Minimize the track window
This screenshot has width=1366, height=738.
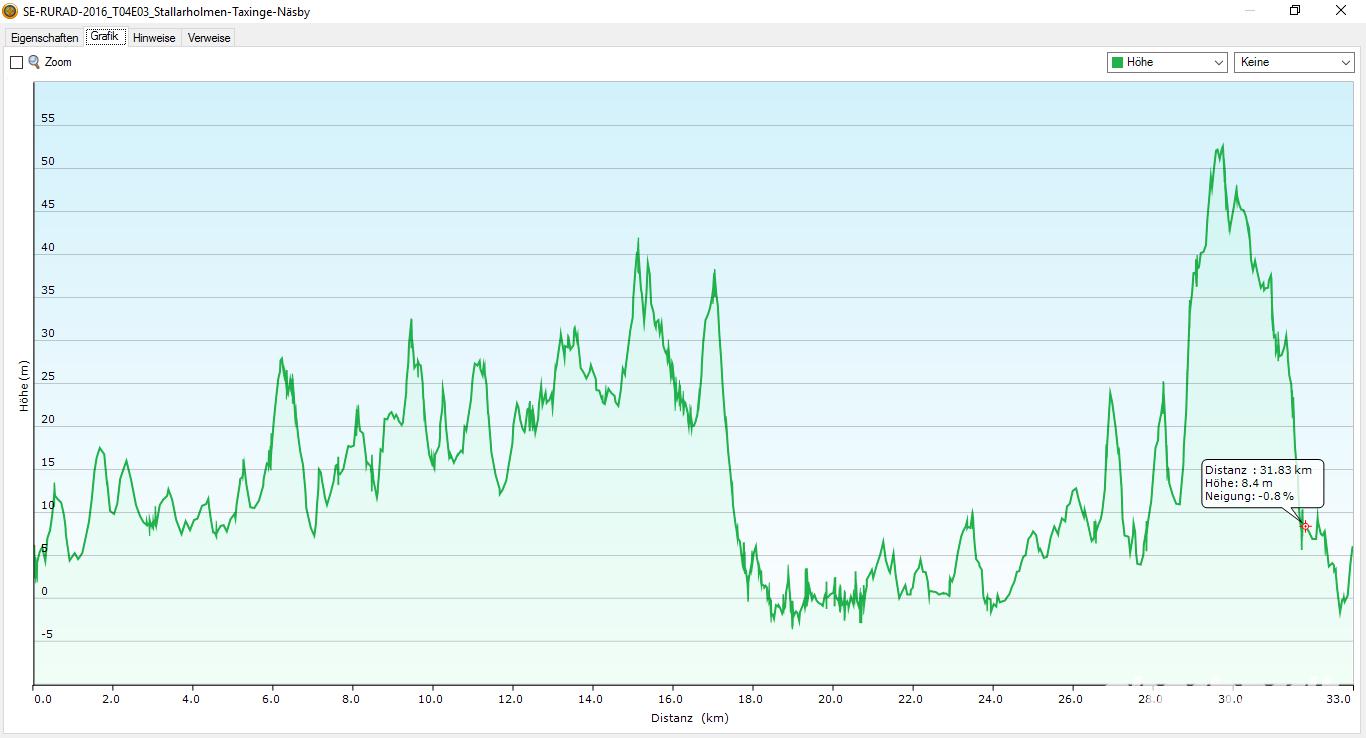point(1249,11)
